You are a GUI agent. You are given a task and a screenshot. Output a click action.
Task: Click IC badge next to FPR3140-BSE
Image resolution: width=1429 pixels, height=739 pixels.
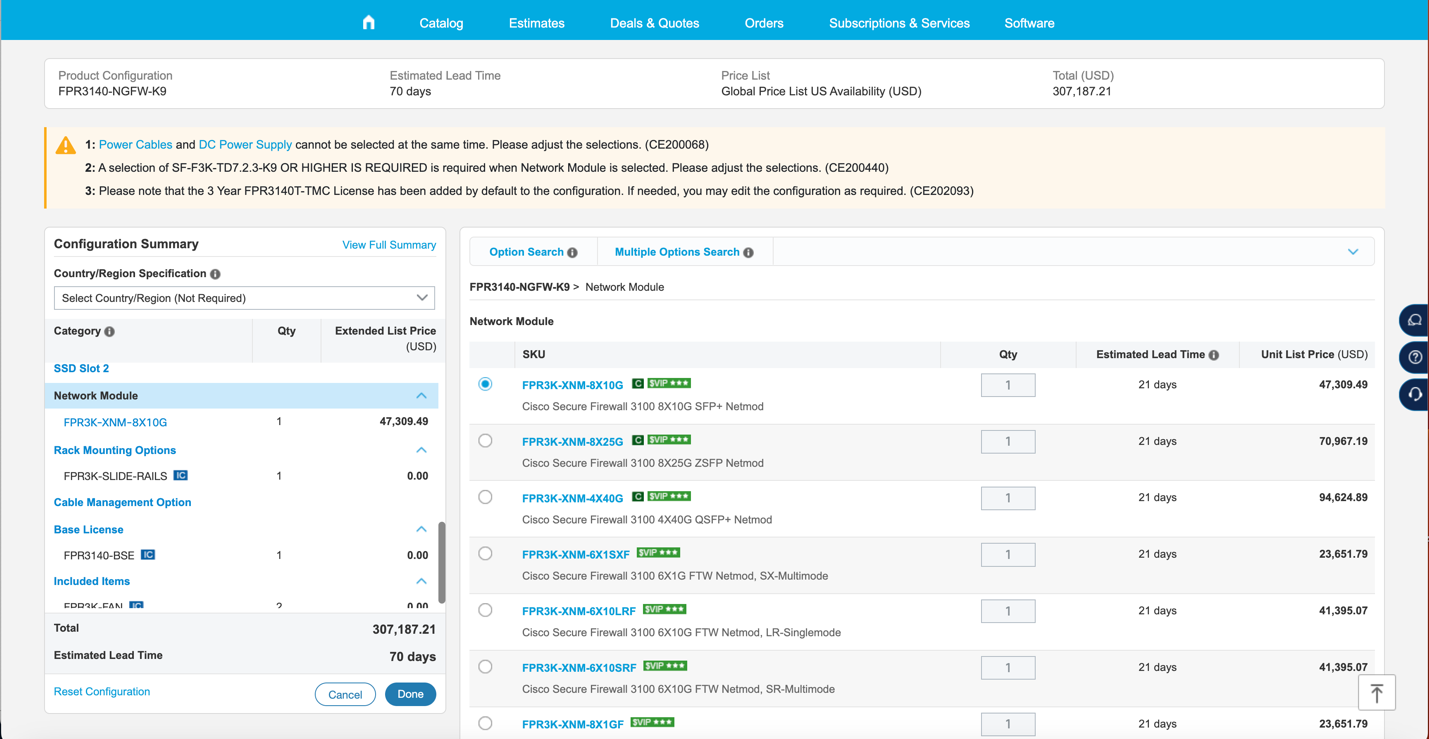(148, 555)
